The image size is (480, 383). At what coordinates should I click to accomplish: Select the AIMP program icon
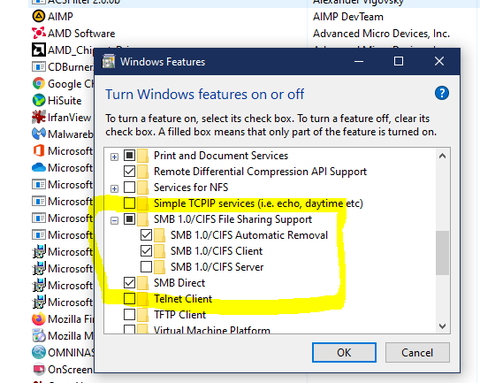(x=39, y=16)
